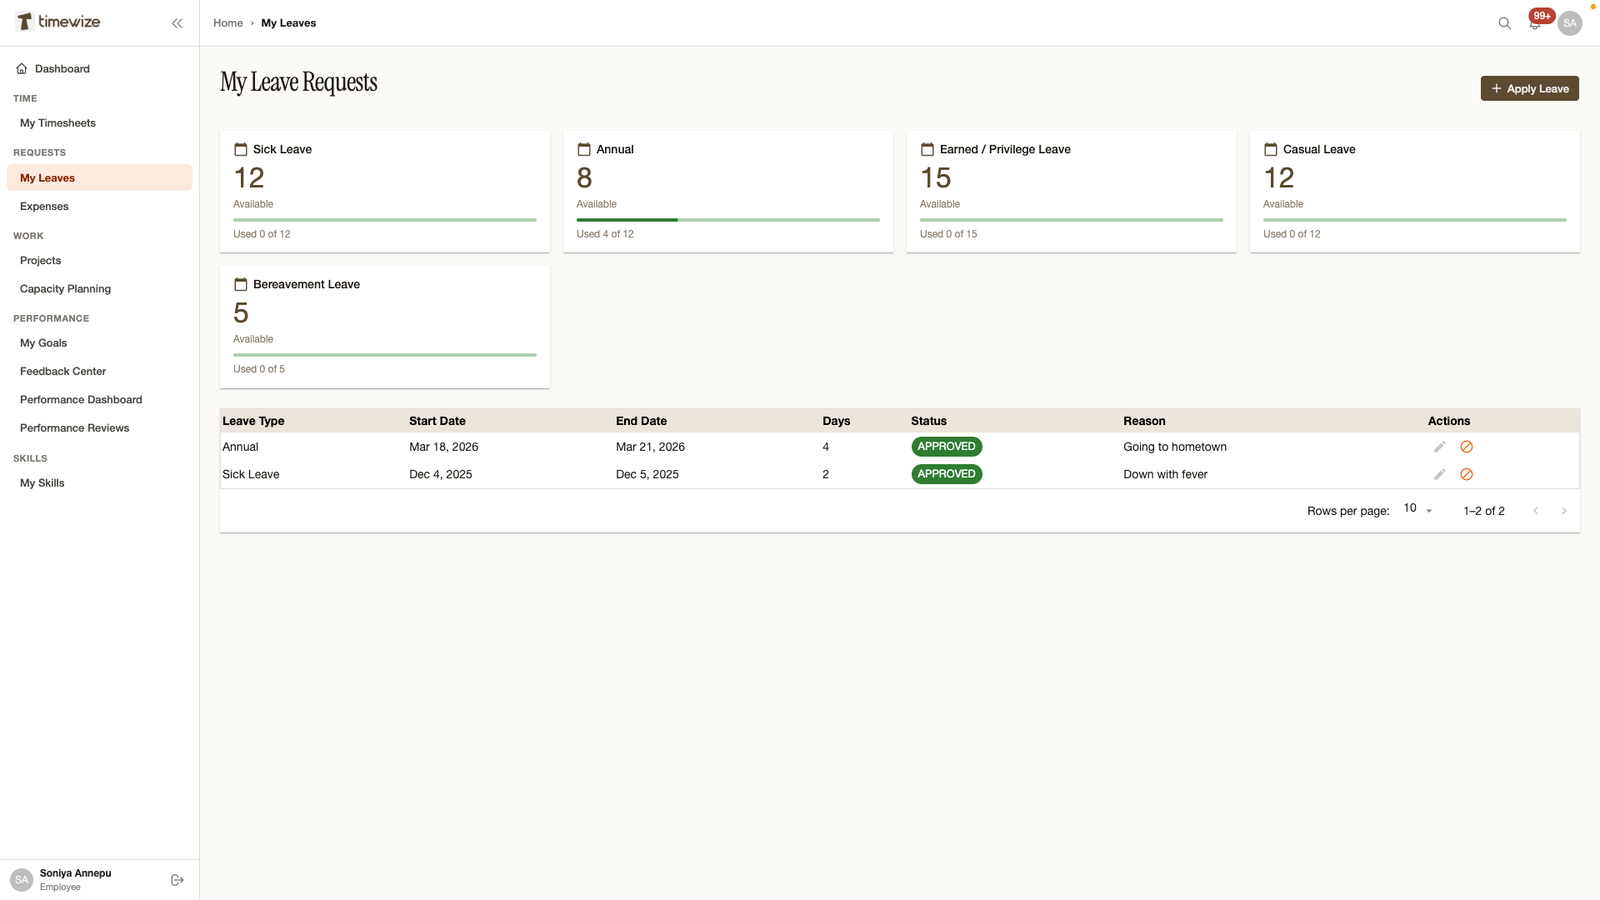The height and width of the screenshot is (900, 1600).
Task: Click the Apply Leave button
Action: tap(1529, 89)
